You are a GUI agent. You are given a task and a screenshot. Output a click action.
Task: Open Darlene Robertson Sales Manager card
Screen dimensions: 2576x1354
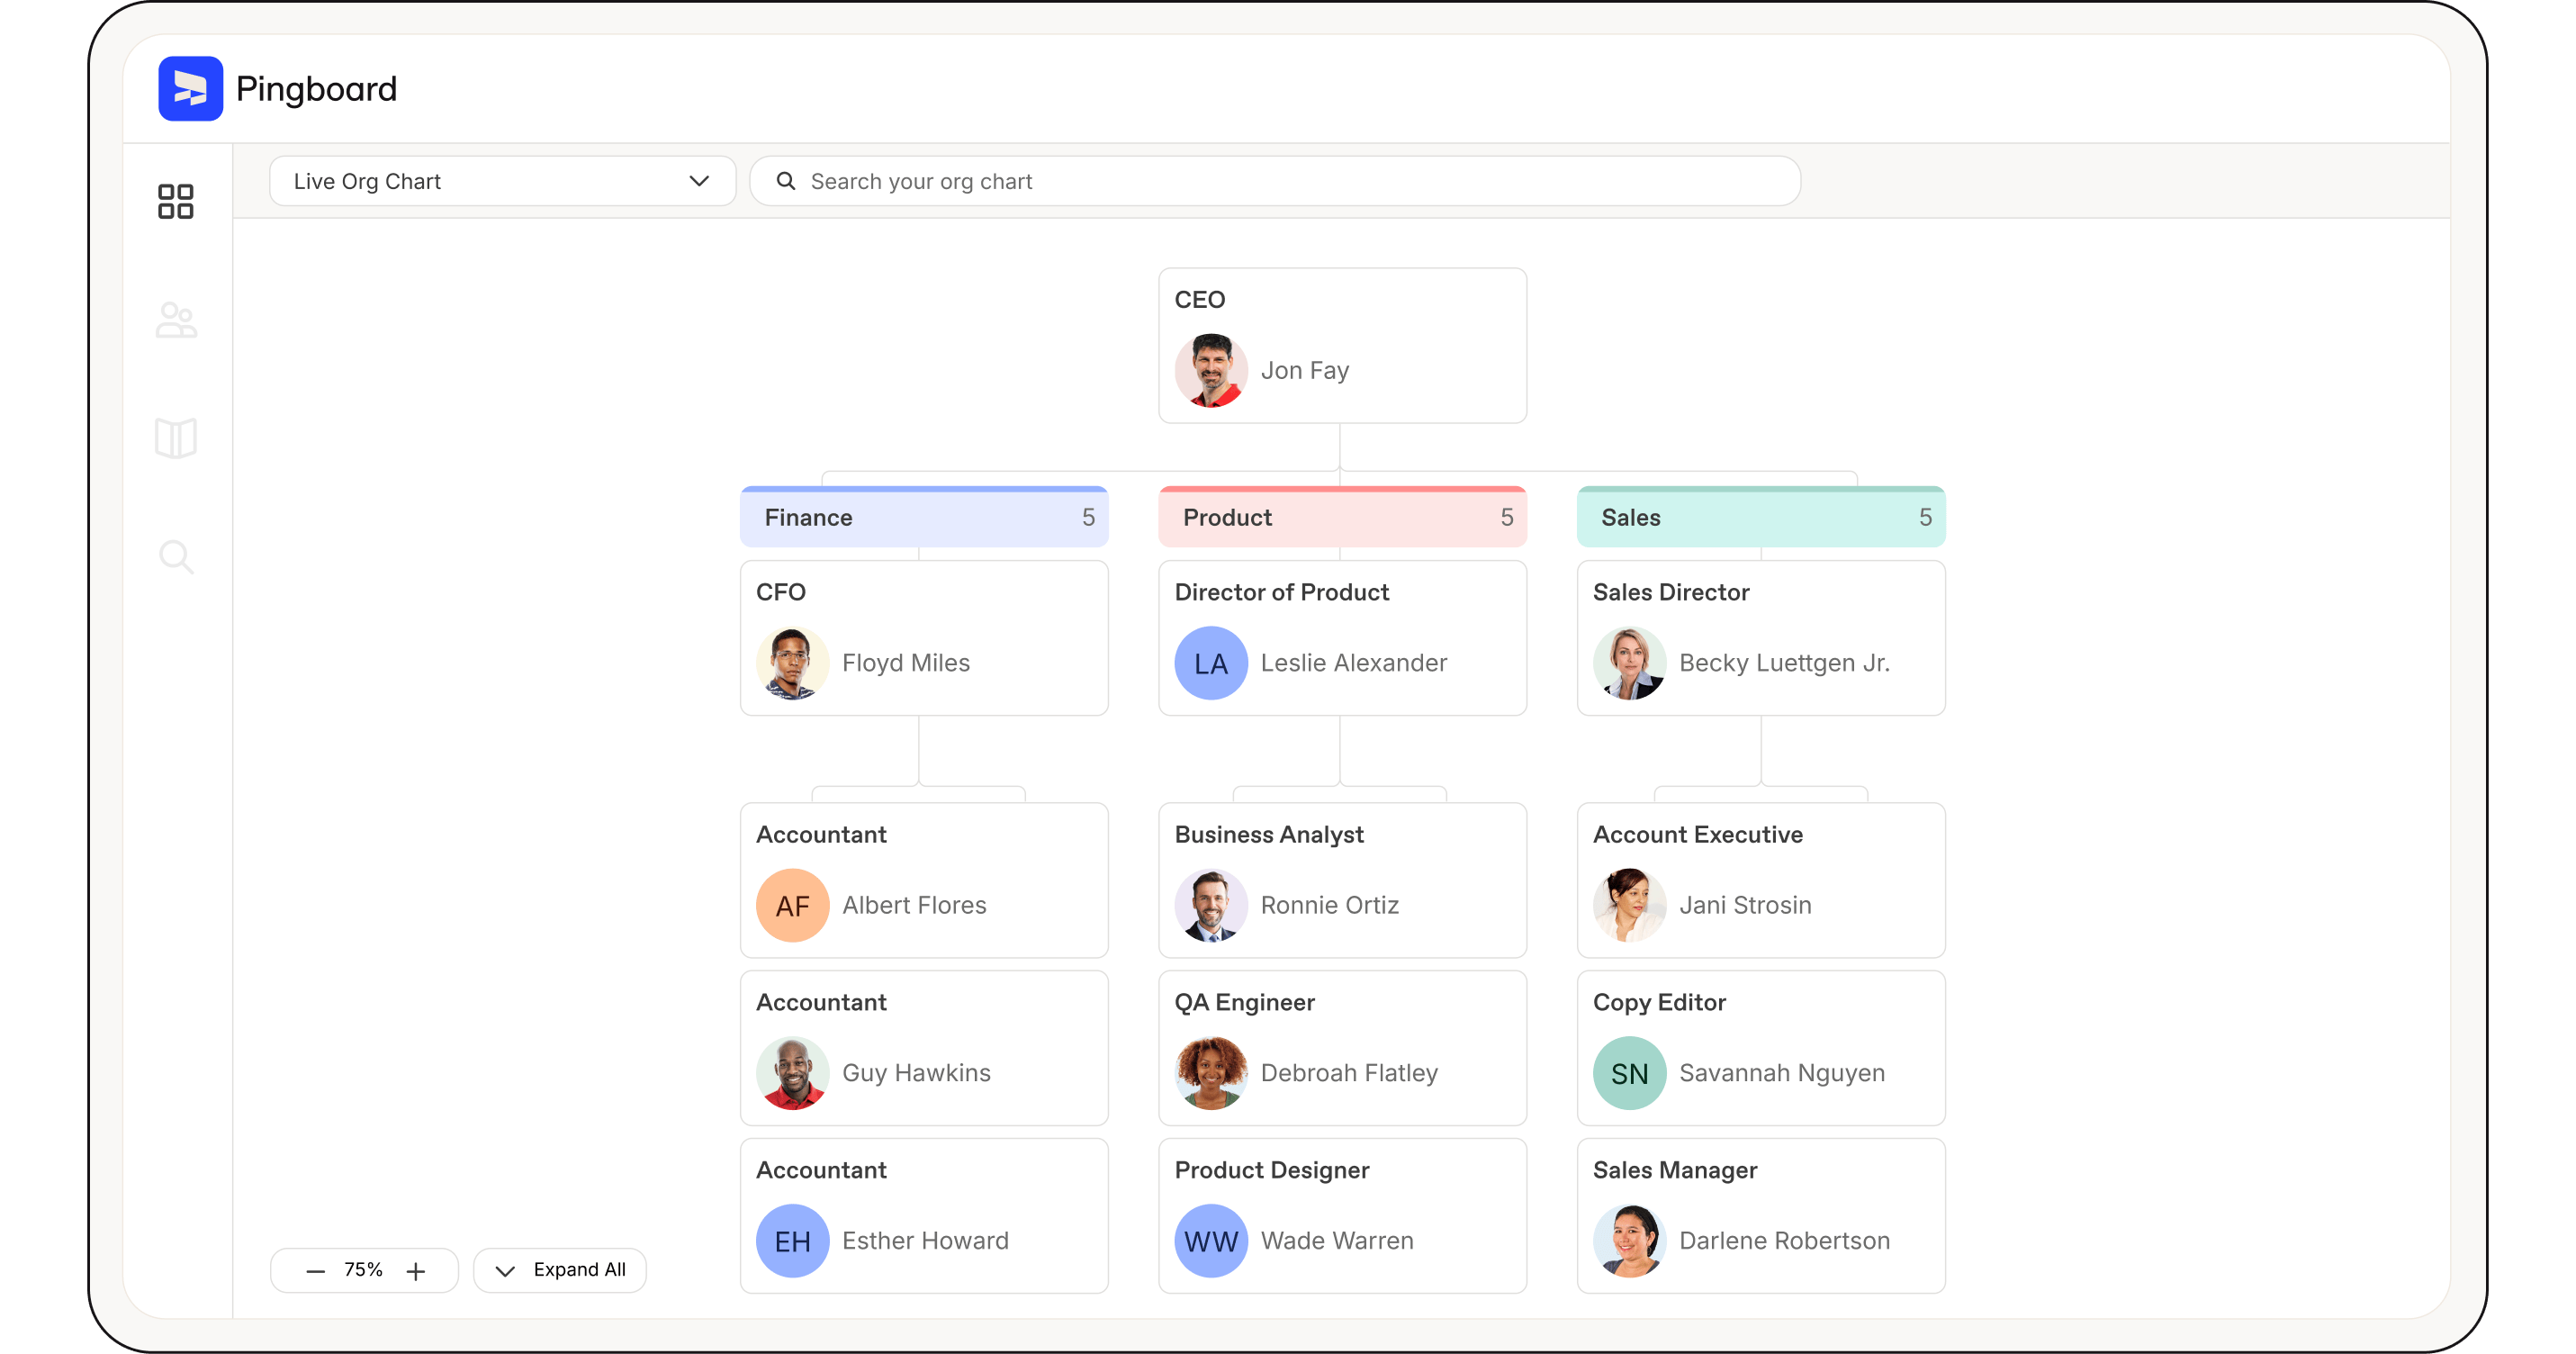coord(1760,1215)
